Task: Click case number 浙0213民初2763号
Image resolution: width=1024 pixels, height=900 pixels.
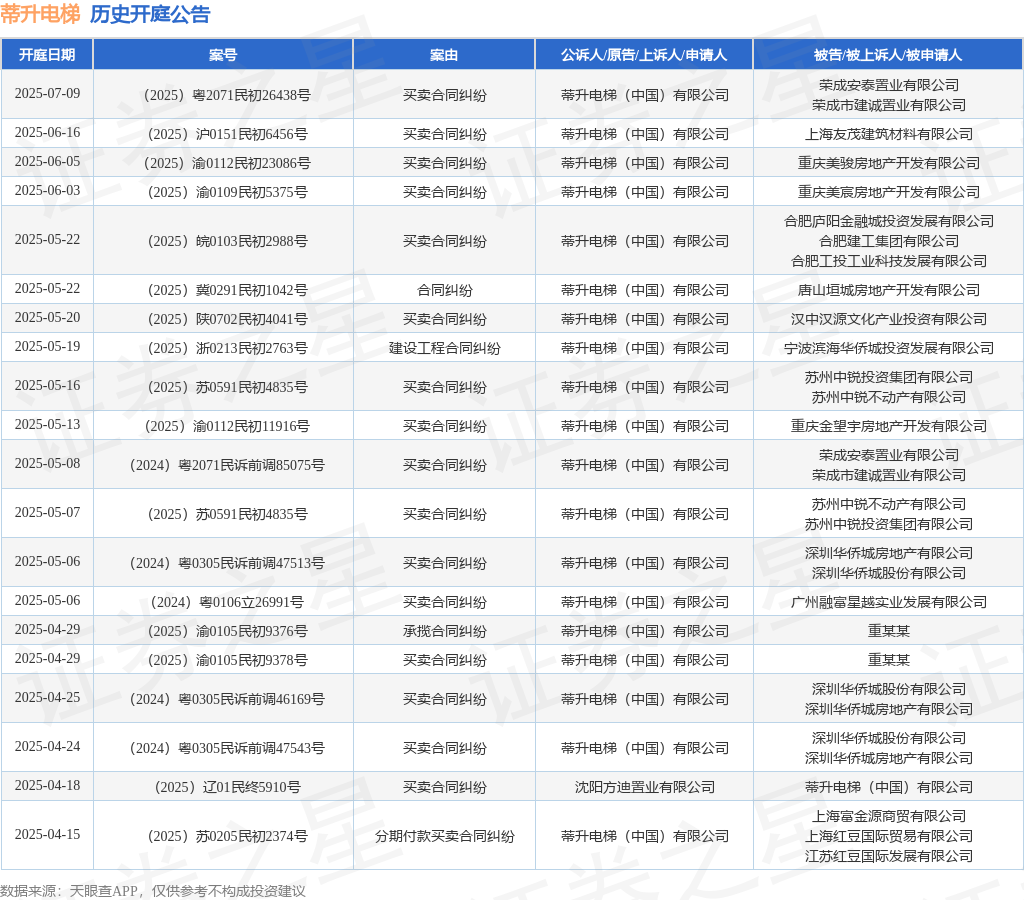Action: [x=227, y=349]
